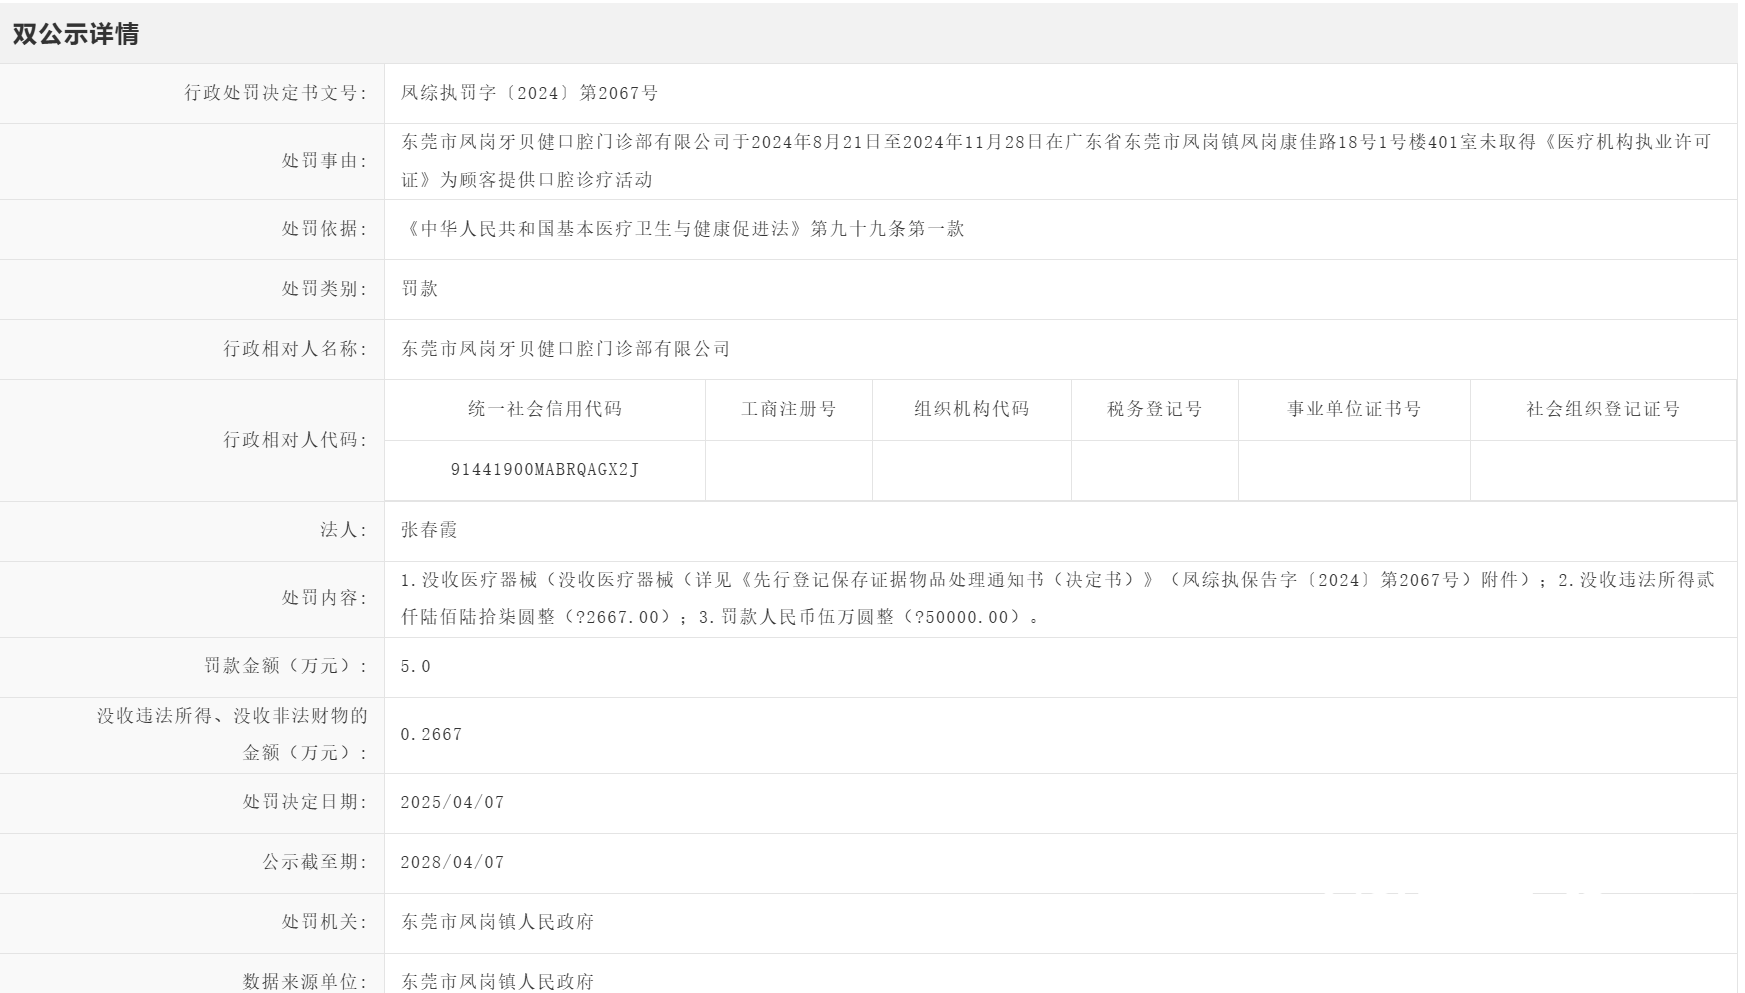The width and height of the screenshot is (1745, 993).
Task: Click company name in 行政相对人名称 row
Action: coord(565,349)
